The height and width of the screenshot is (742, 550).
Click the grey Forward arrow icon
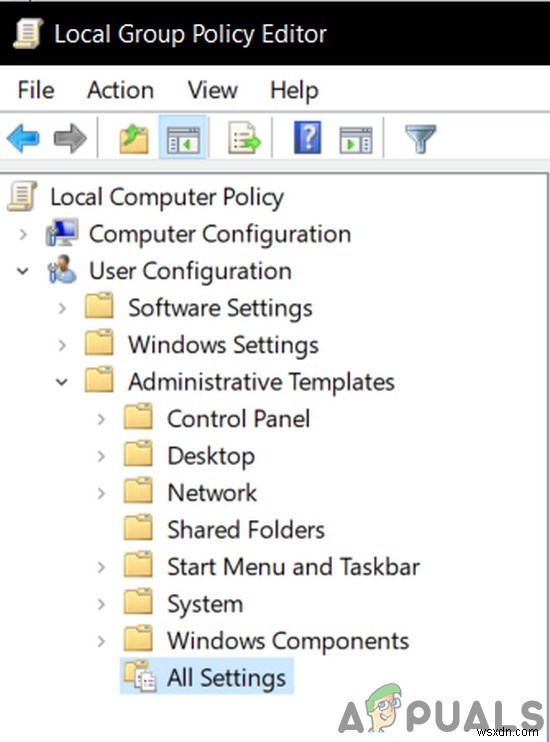tap(70, 138)
